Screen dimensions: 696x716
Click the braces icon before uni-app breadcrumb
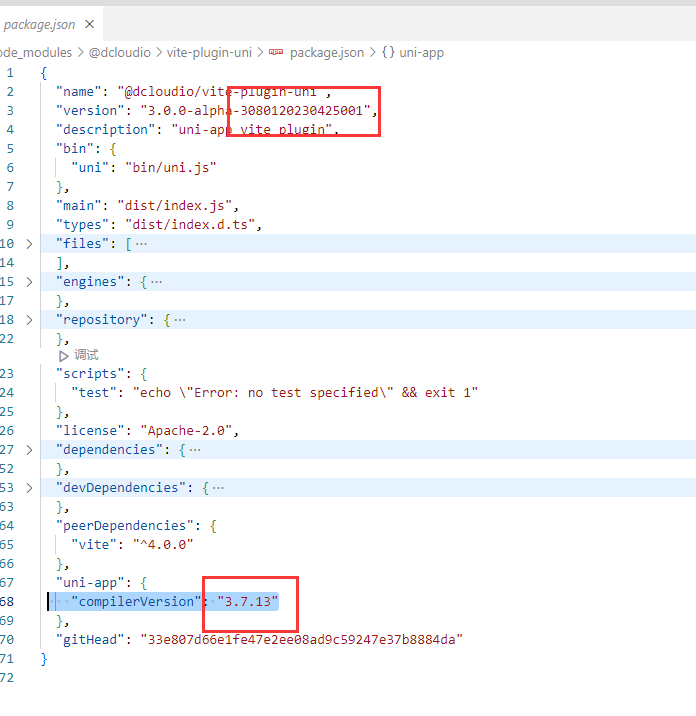[x=388, y=52]
